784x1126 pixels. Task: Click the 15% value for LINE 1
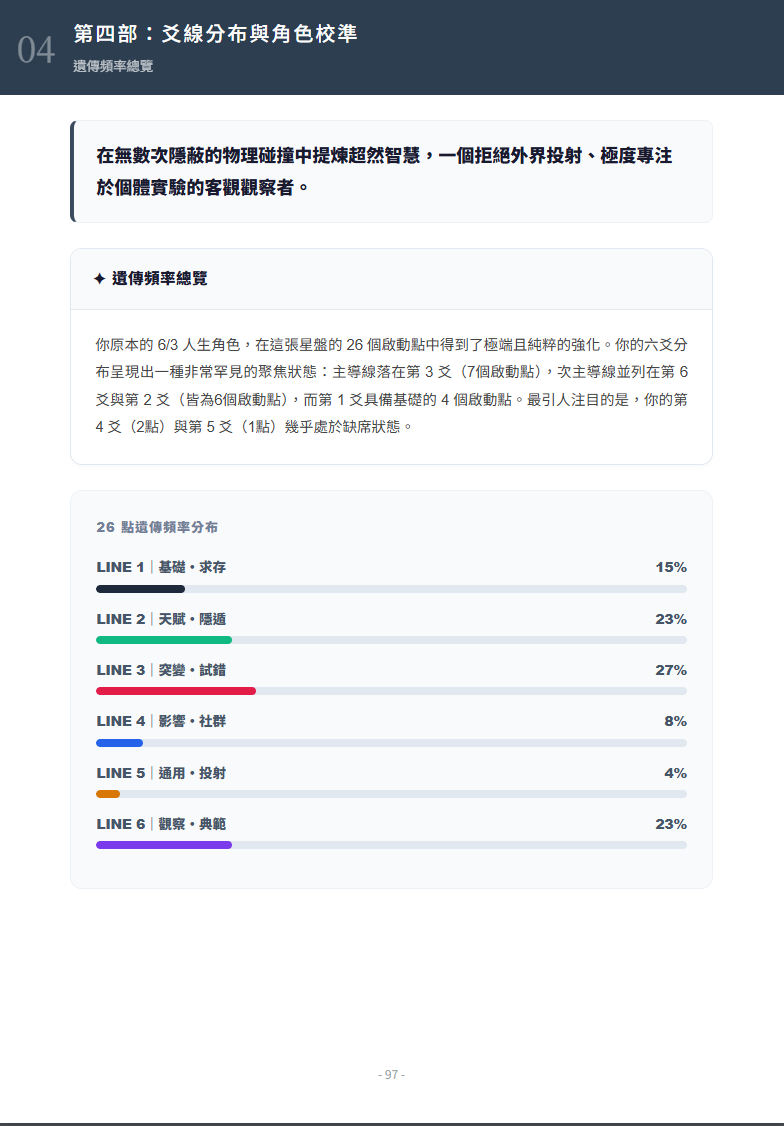pyautogui.click(x=671, y=567)
